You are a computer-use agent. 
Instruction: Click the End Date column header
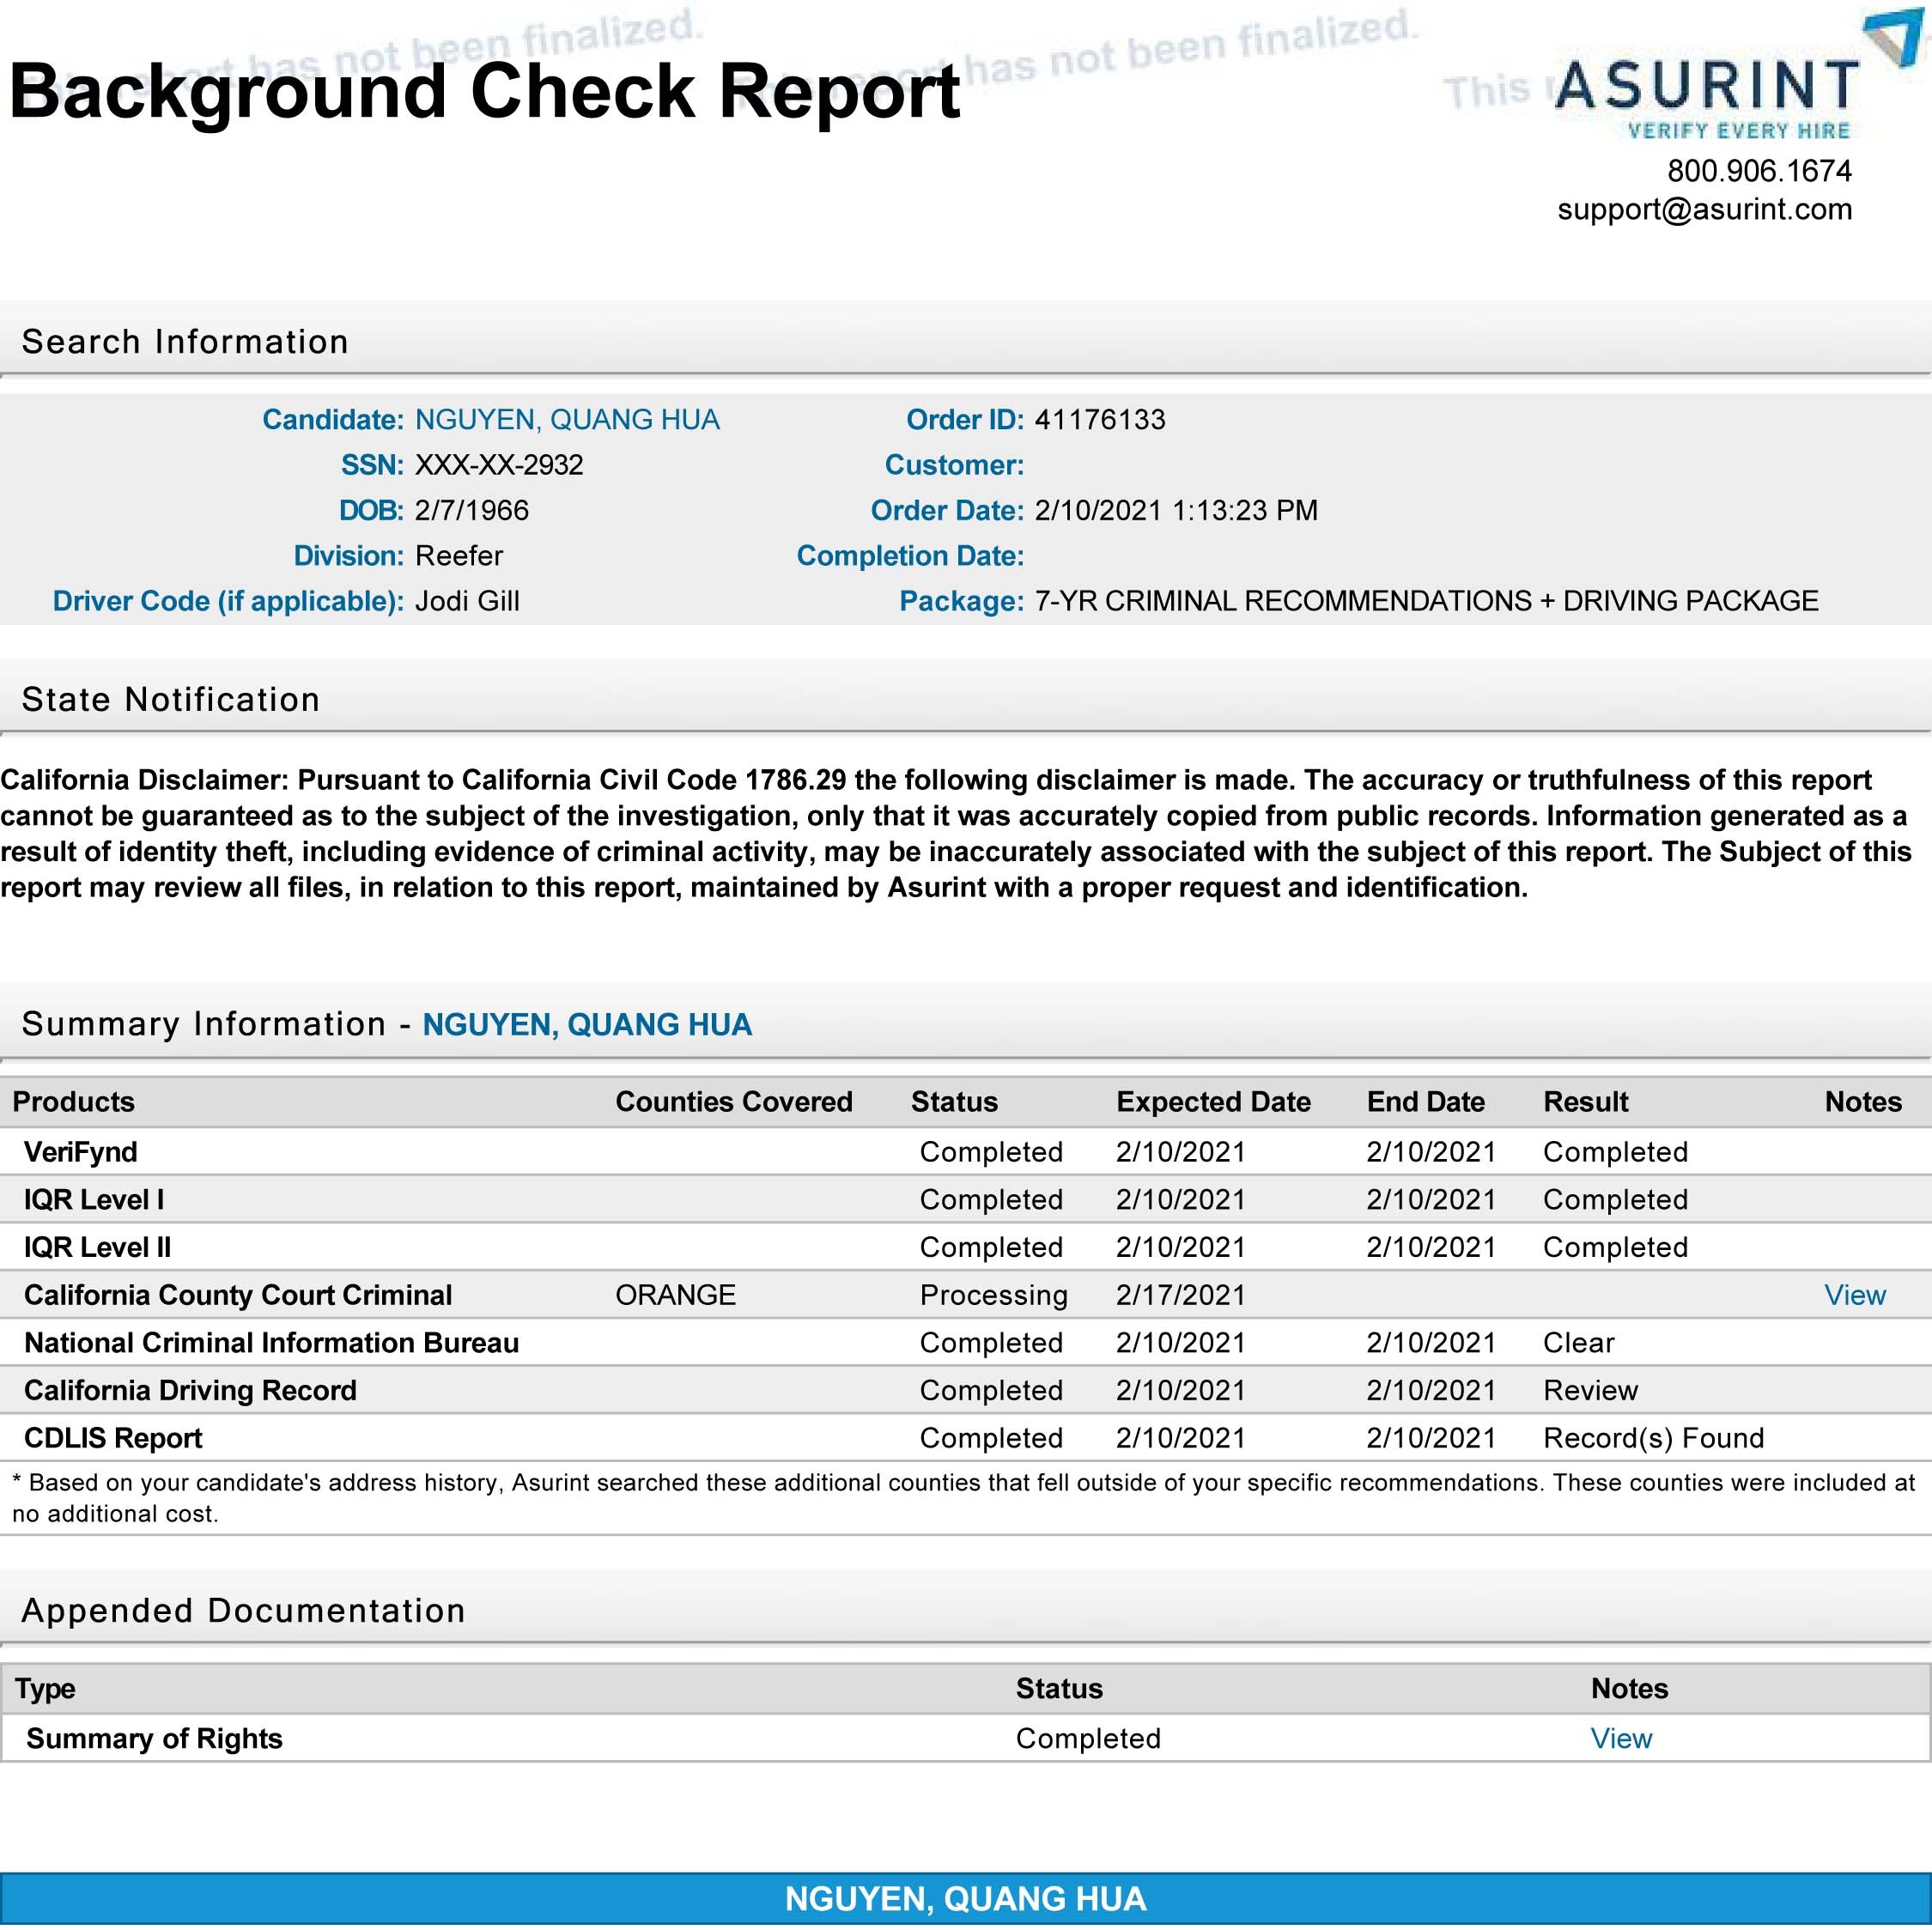point(1425,1102)
